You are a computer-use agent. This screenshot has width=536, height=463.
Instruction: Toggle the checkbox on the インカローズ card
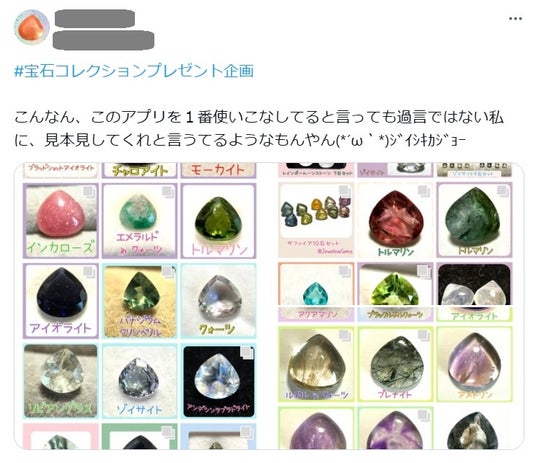89,192
